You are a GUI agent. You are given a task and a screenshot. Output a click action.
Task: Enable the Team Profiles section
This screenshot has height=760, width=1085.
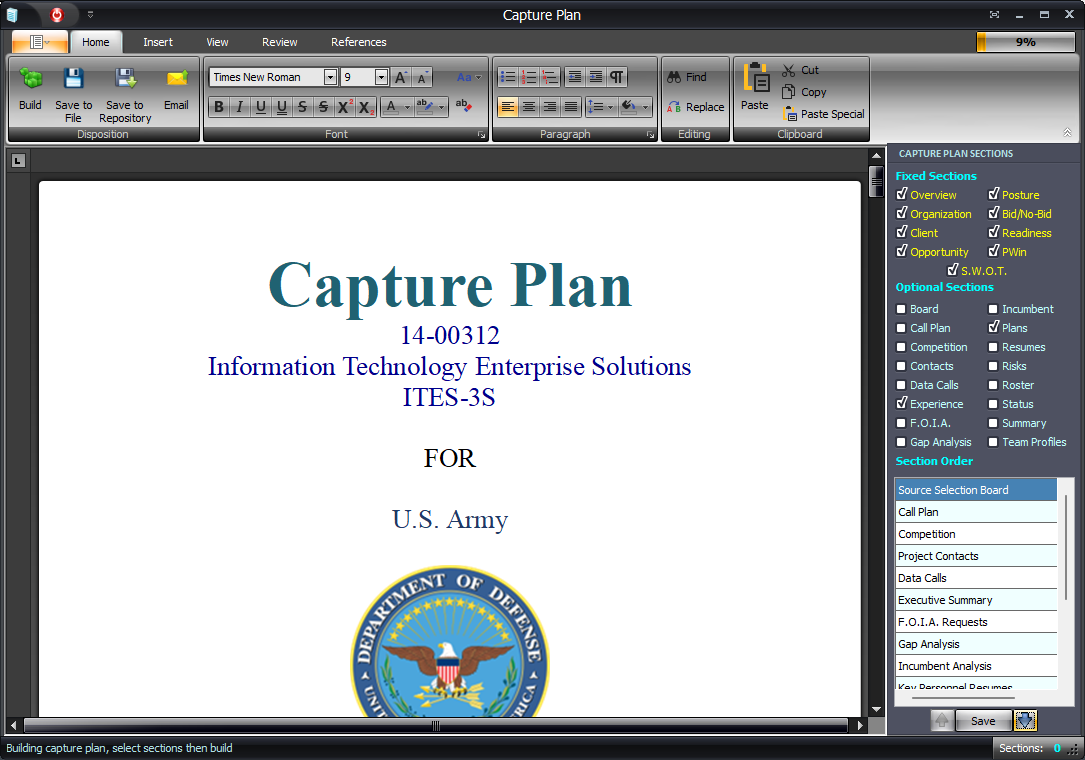[993, 442]
